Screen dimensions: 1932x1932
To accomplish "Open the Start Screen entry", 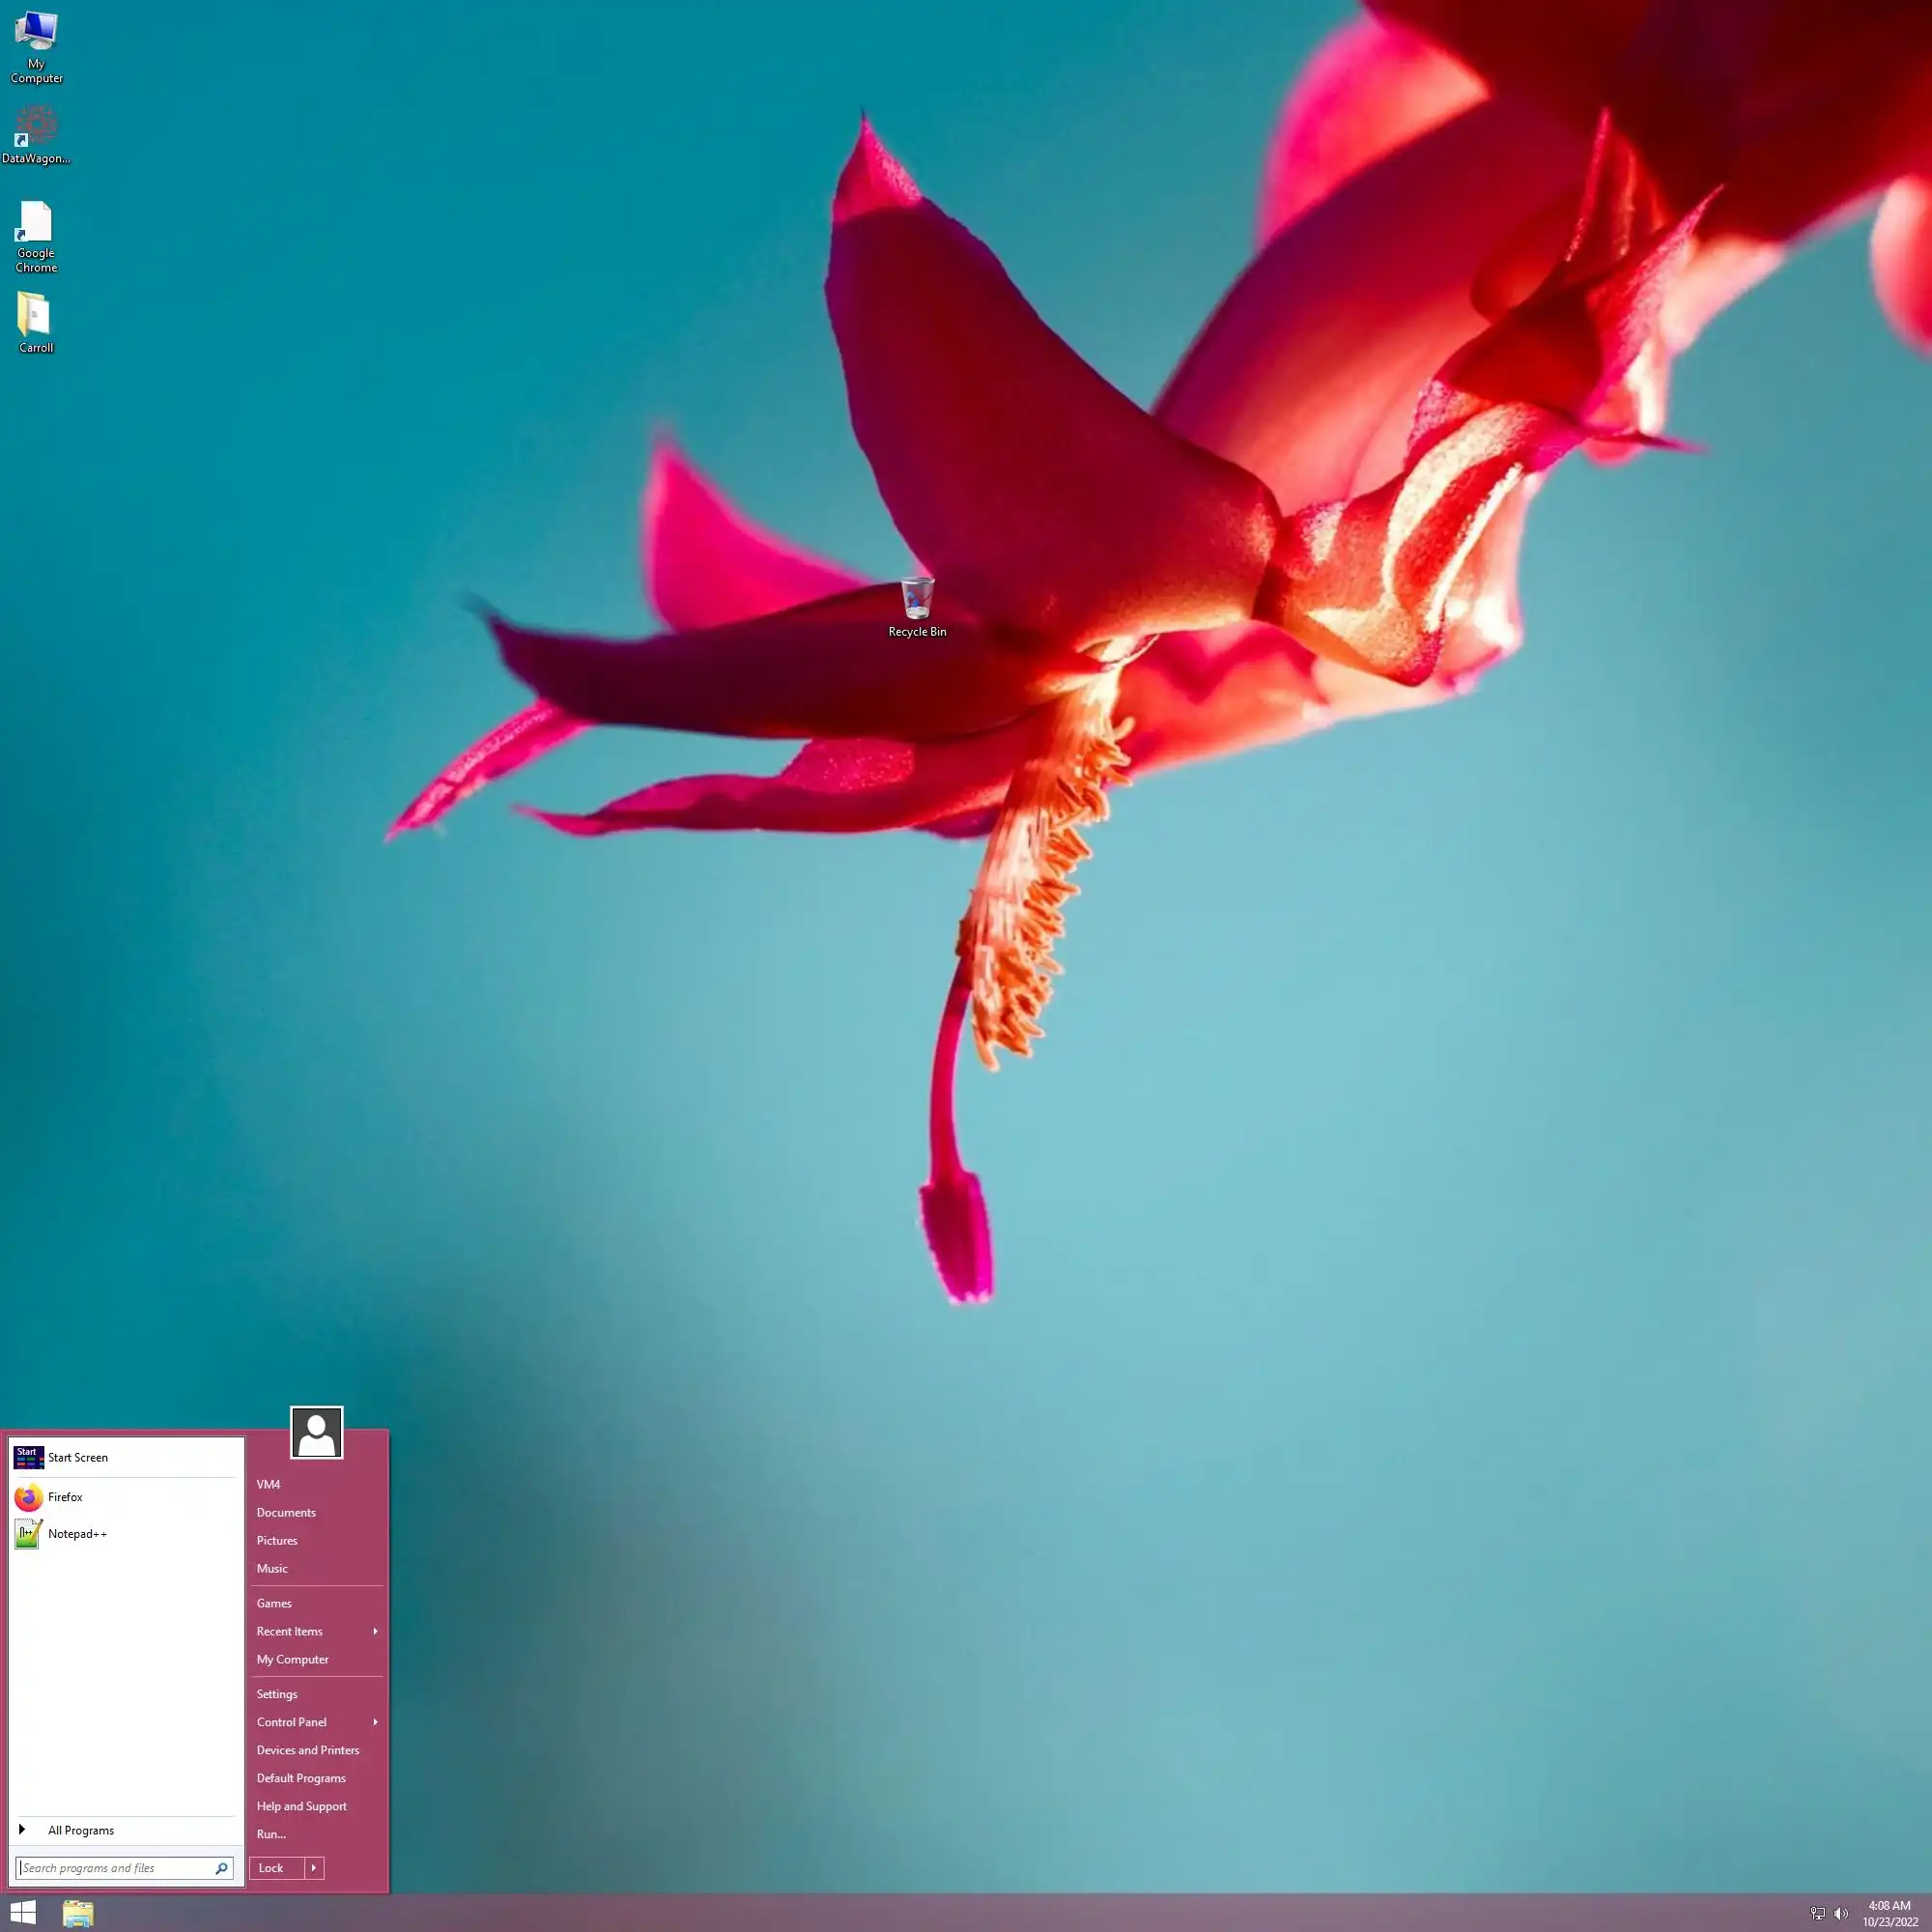I will [77, 1457].
